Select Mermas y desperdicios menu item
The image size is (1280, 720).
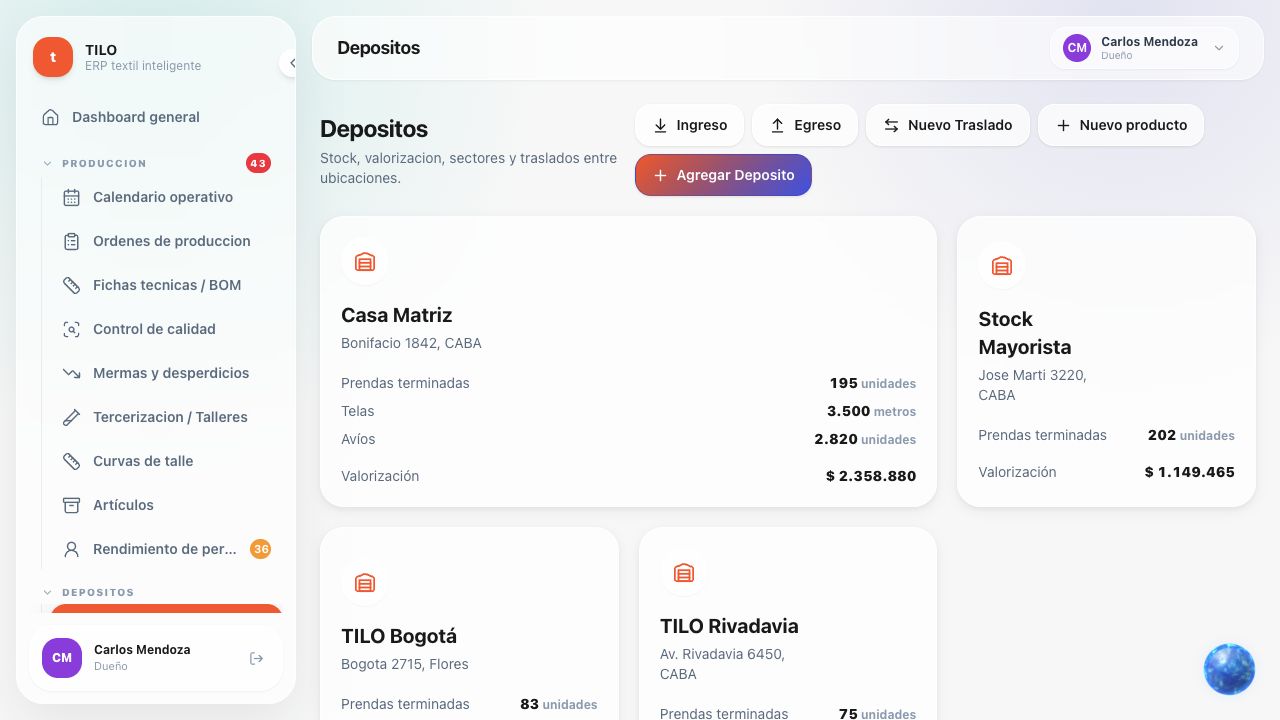point(166,373)
